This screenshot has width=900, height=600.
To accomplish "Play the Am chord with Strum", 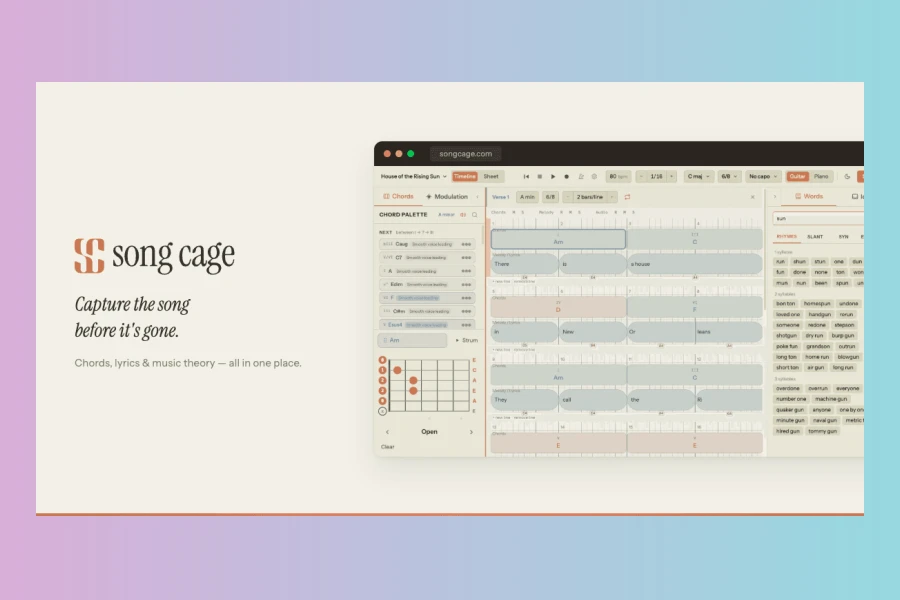I will pos(467,340).
